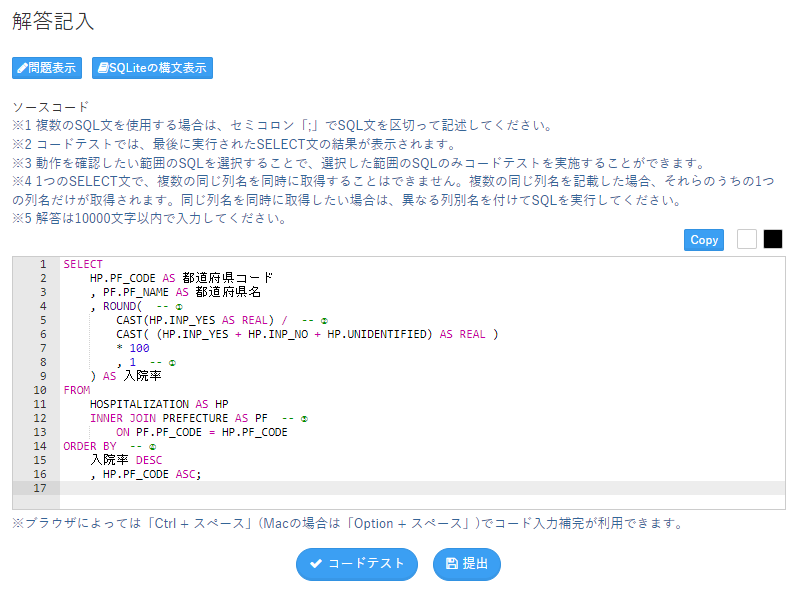Click ORDER BY on line 14

[x=90, y=446]
